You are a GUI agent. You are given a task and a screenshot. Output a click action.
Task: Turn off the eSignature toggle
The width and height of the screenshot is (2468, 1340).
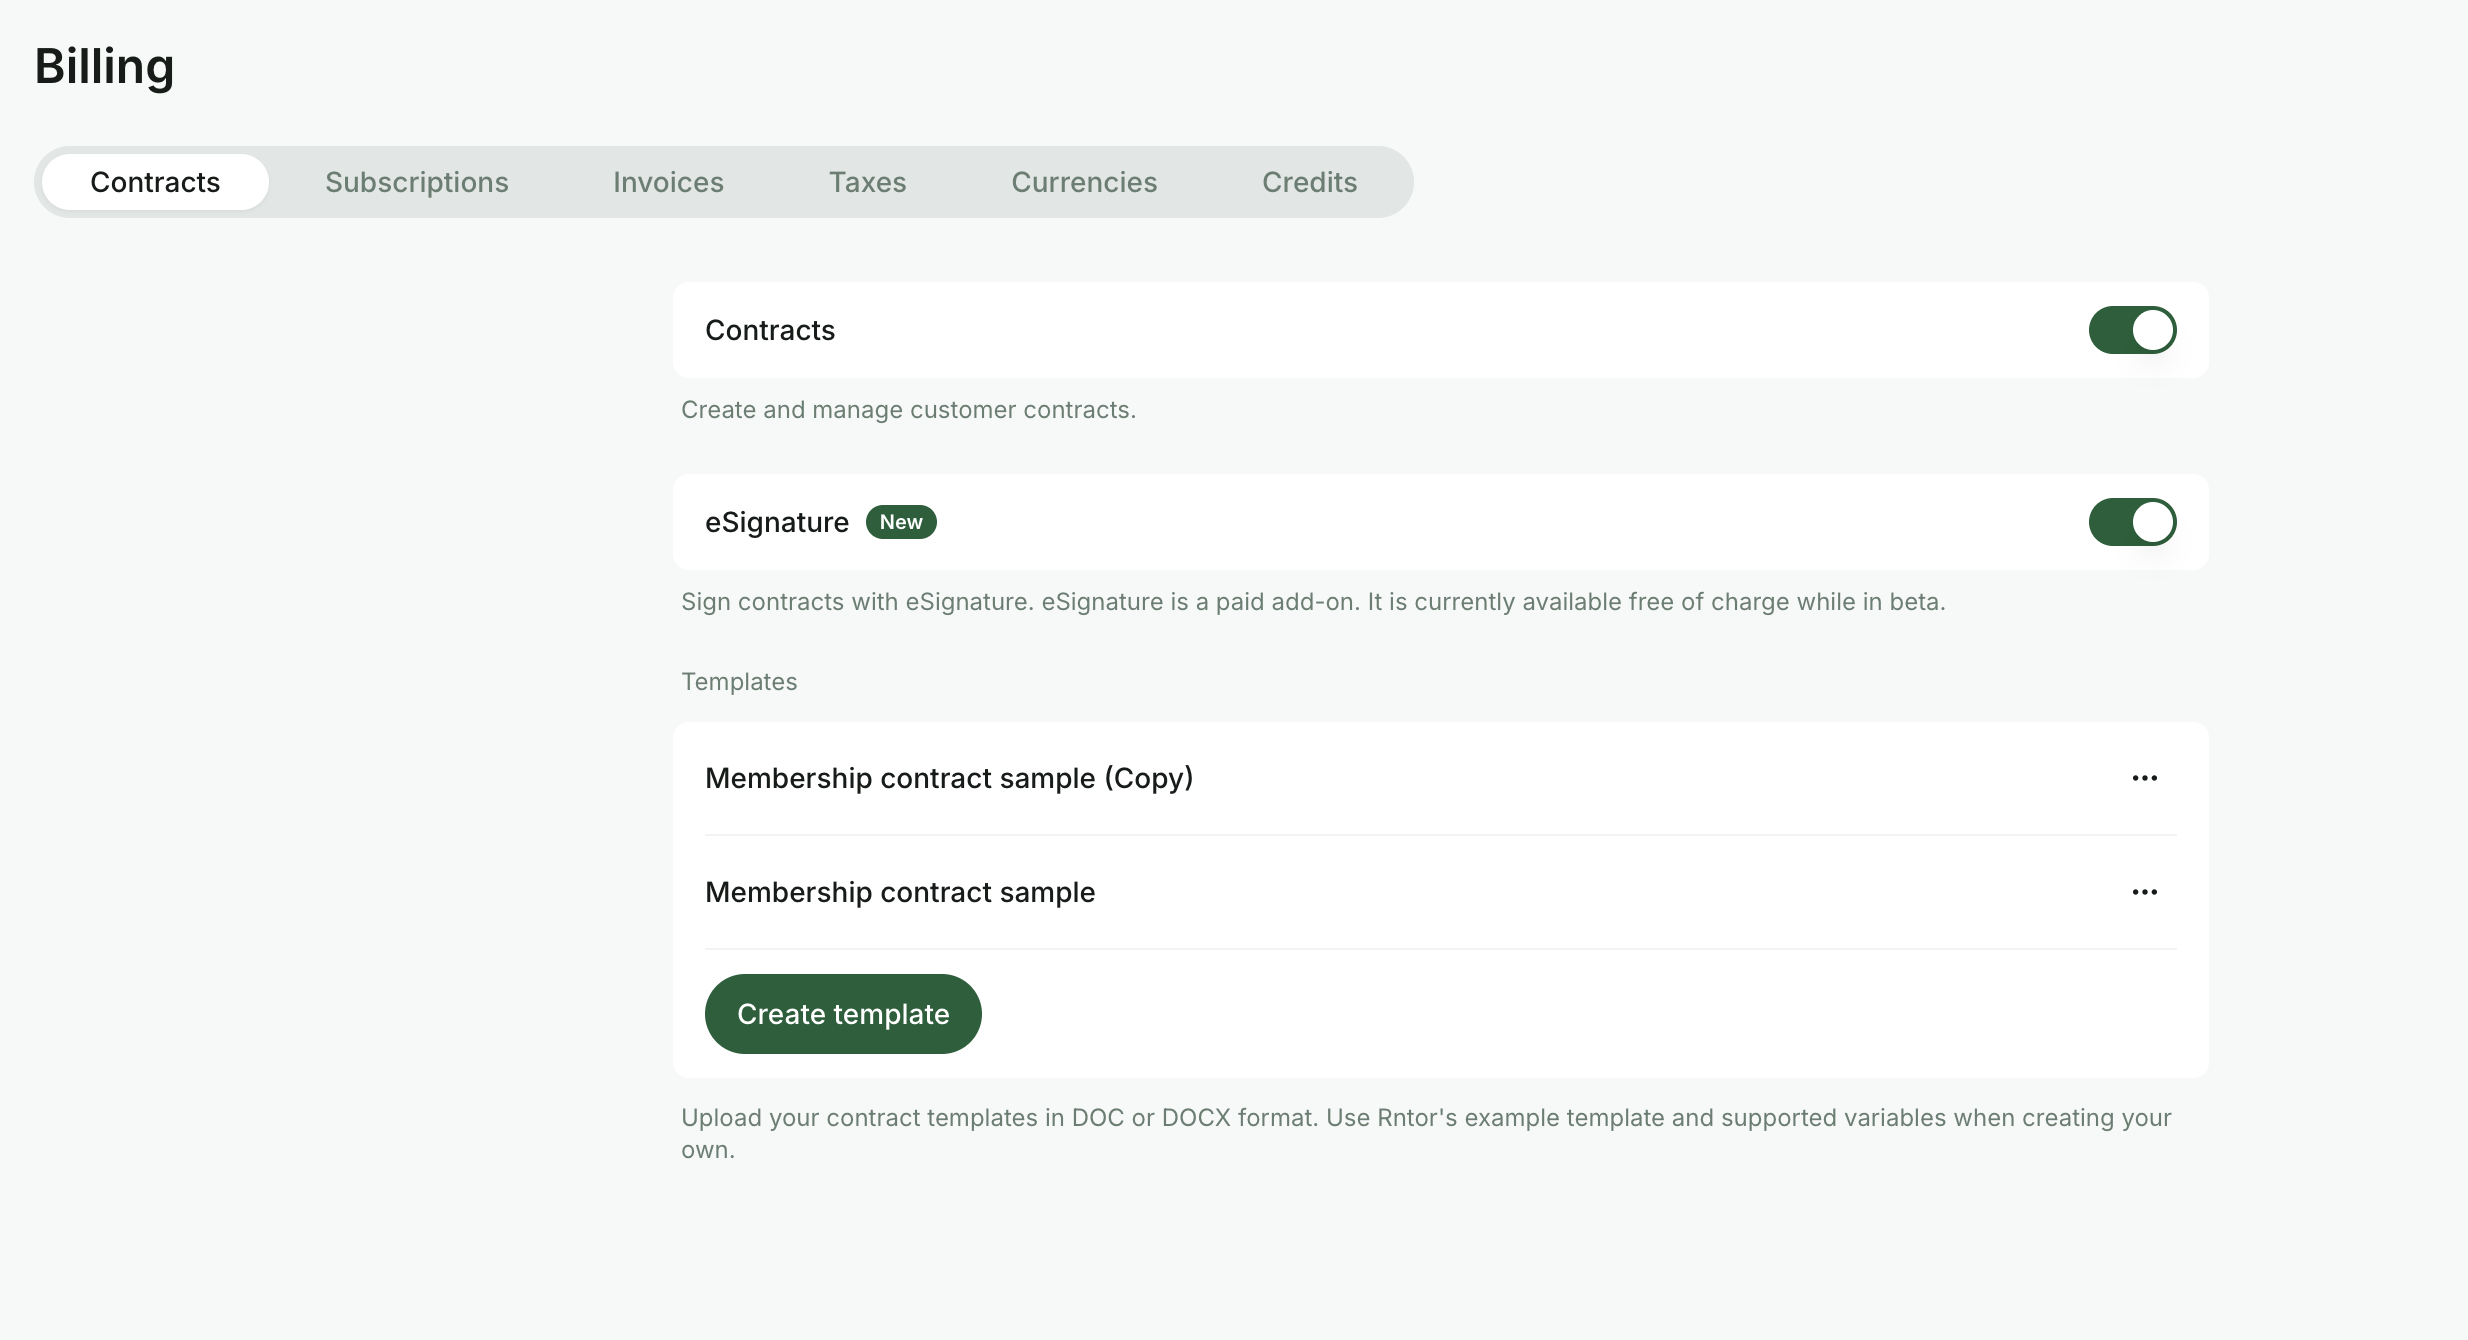tap(2132, 522)
